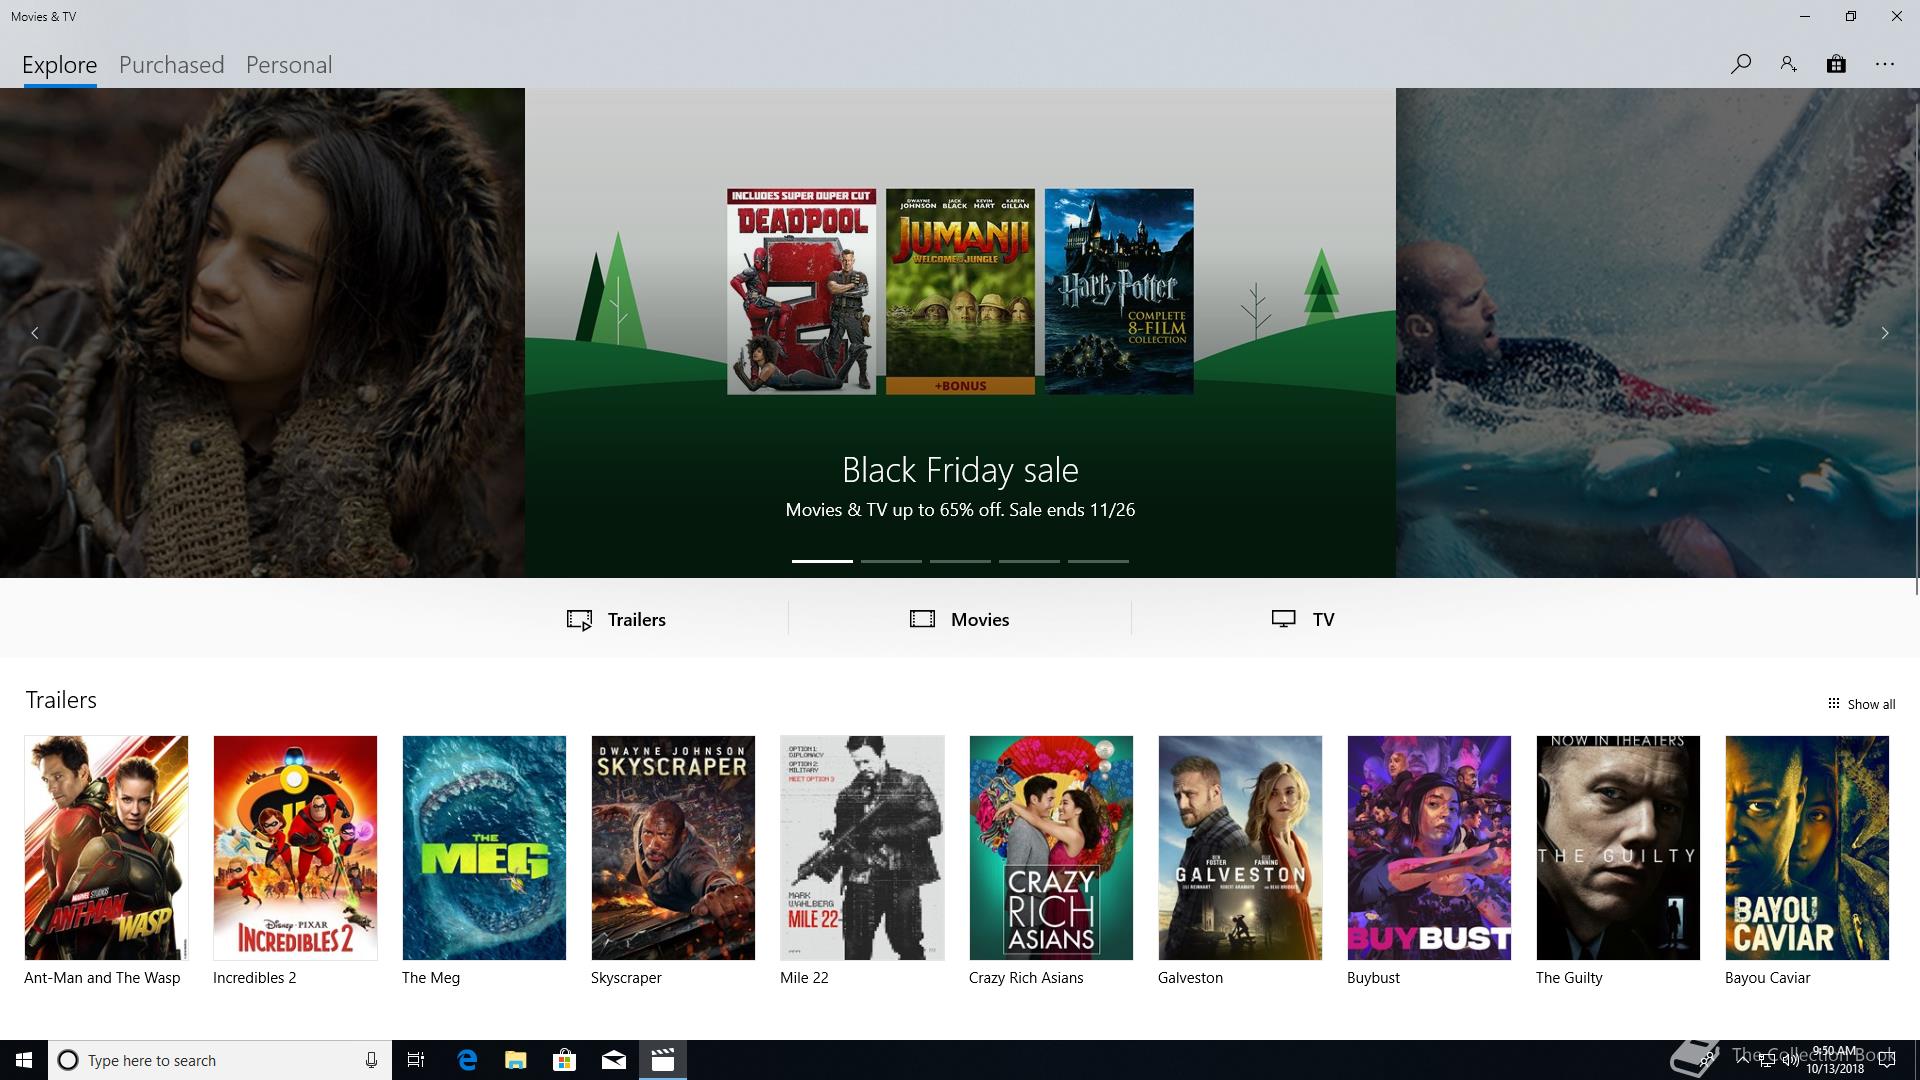Viewport: 1920px width, 1080px height.
Task: Open the Bayou Caviar trailer poster
Action: point(1807,848)
